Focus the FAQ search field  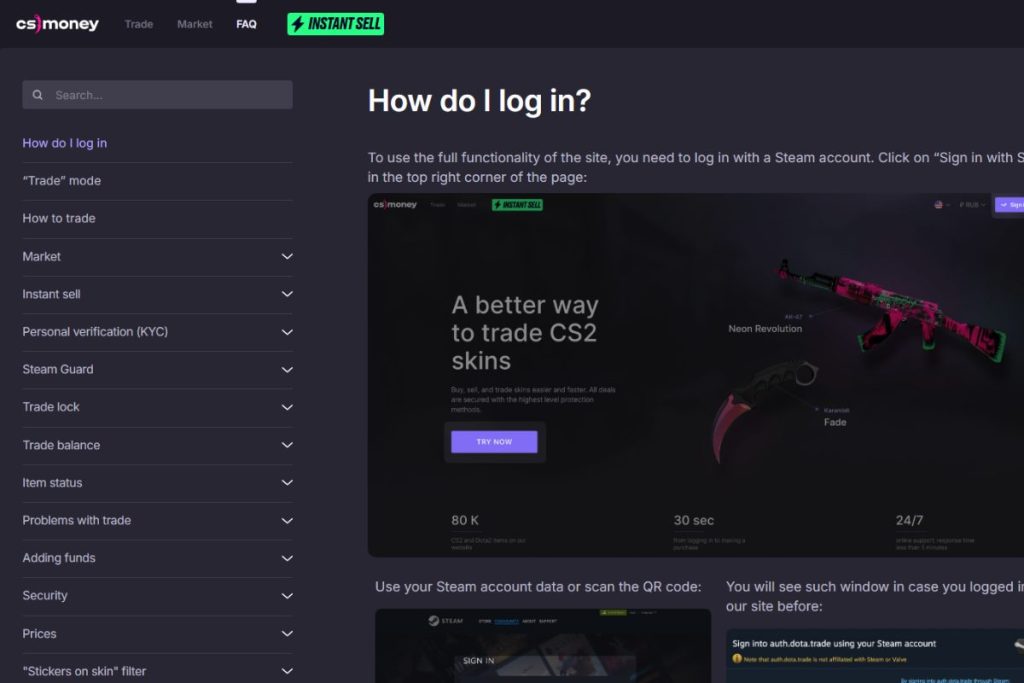tap(157, 95)
